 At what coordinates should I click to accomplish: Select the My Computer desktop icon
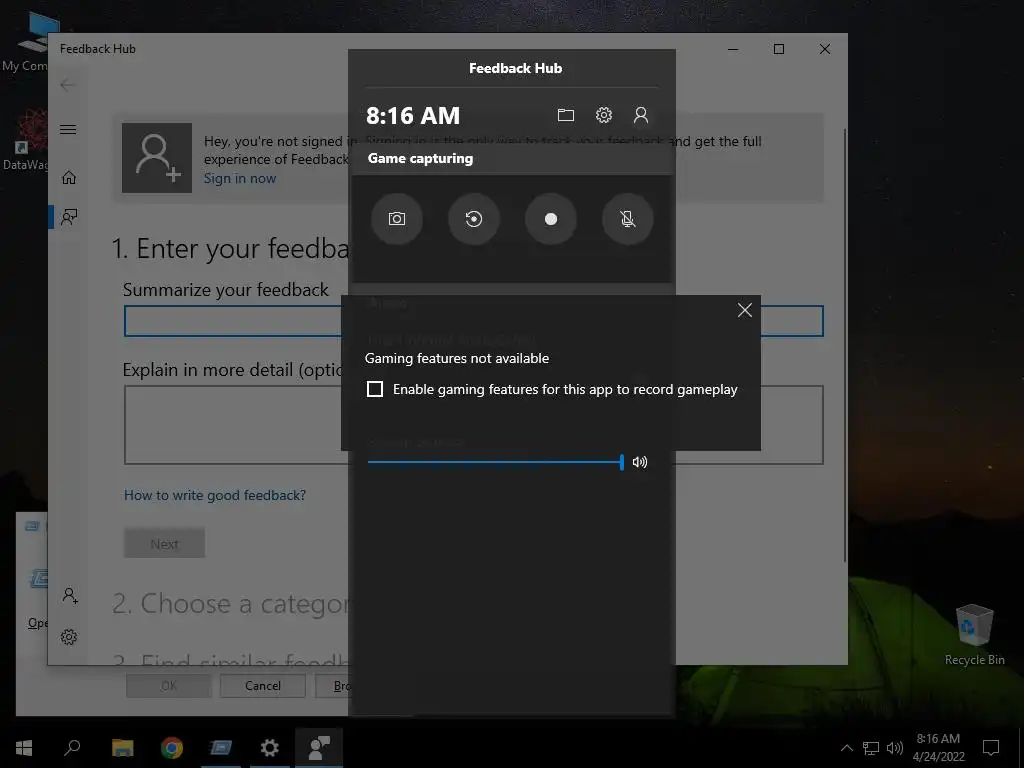[25, 42]
